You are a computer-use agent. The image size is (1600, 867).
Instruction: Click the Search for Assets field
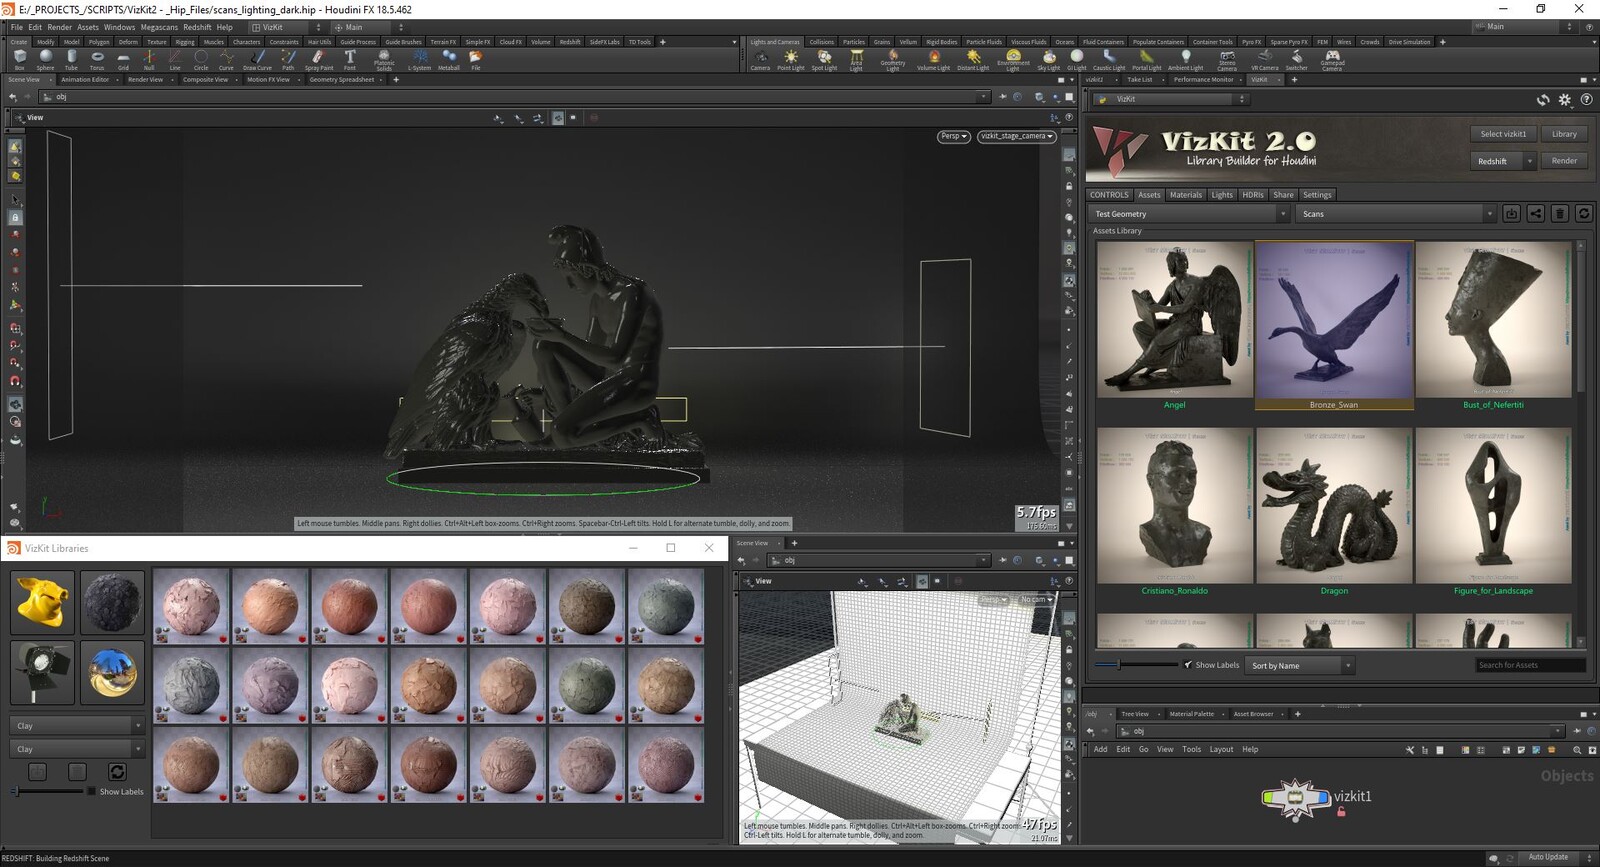point(1530,665)
